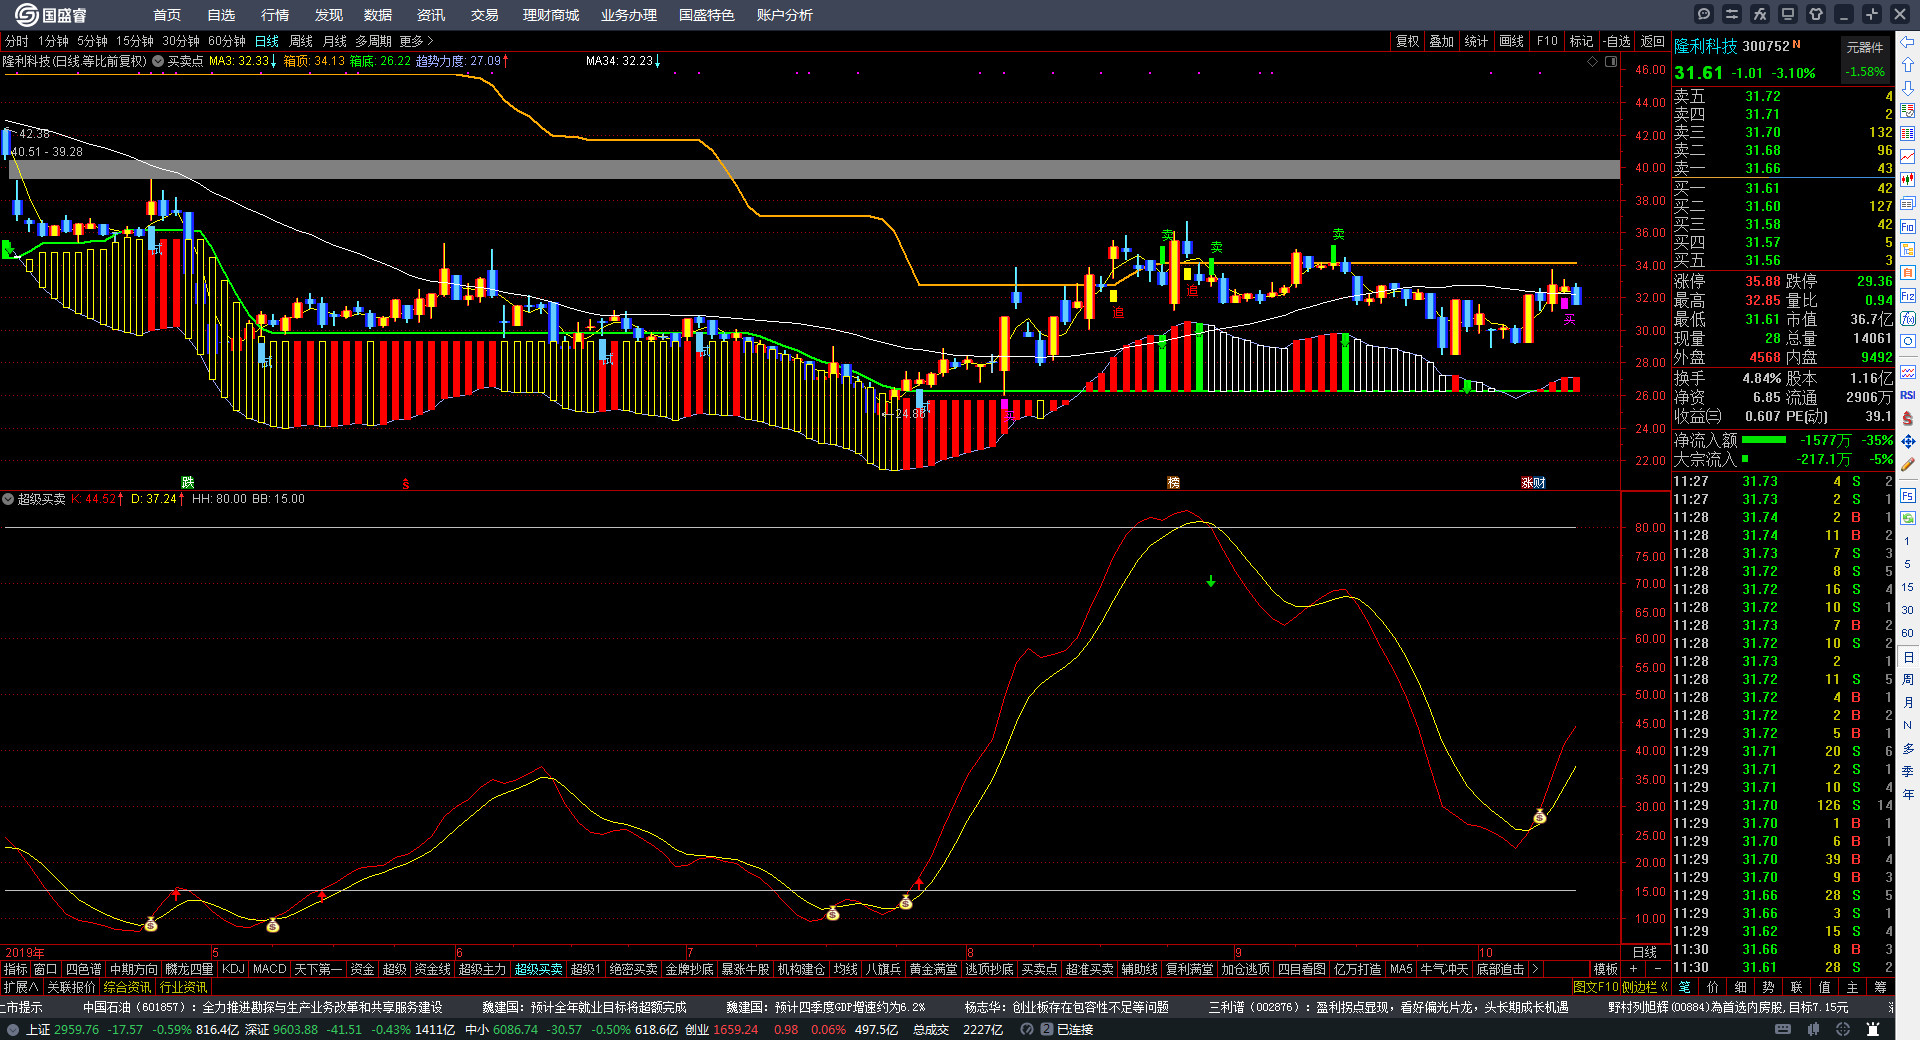
Task: Open the message chat bubble icon
Action: (x=1704, y=14)
